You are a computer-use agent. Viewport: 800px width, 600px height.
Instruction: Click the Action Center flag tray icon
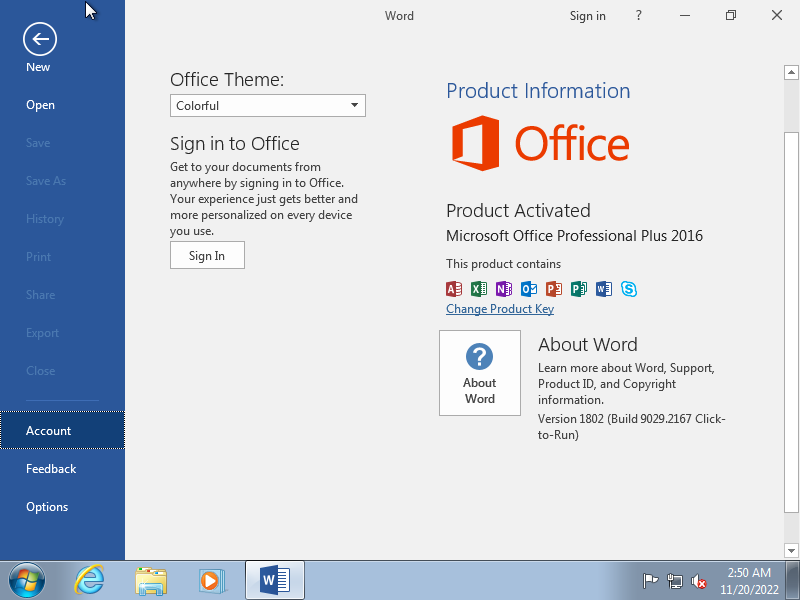(650, 581)
